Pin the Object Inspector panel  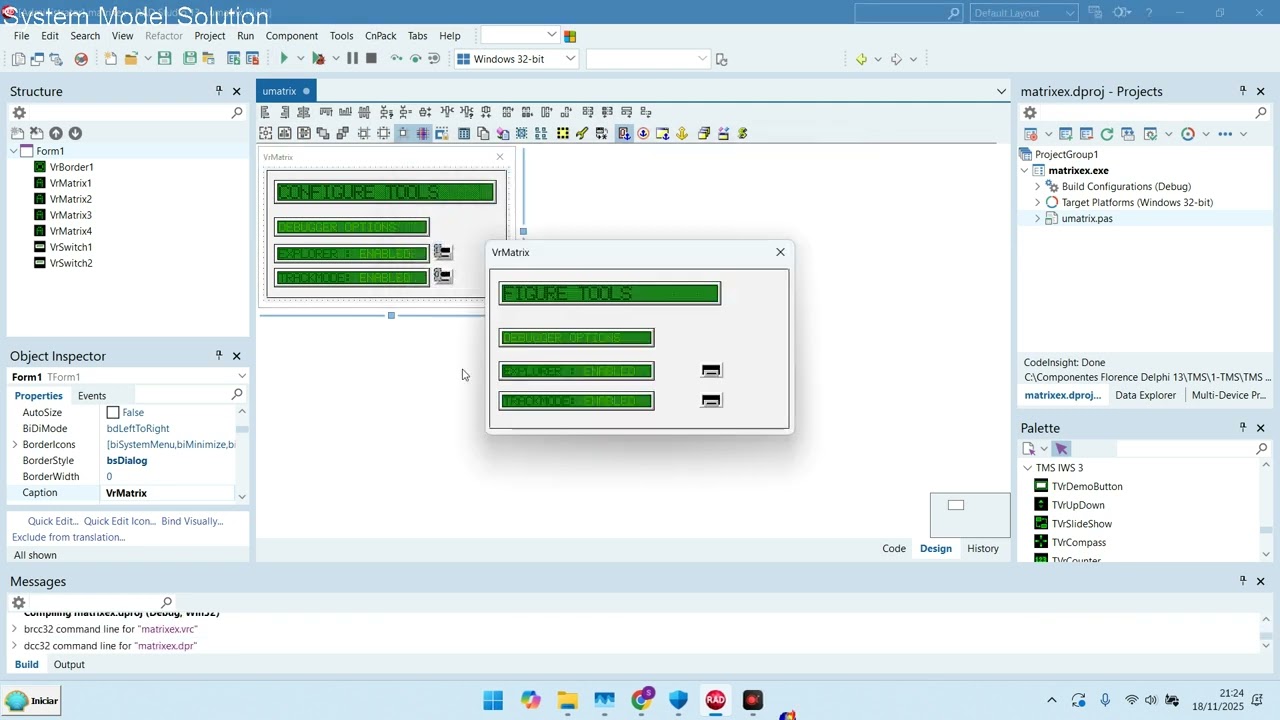tap(218, 356)
